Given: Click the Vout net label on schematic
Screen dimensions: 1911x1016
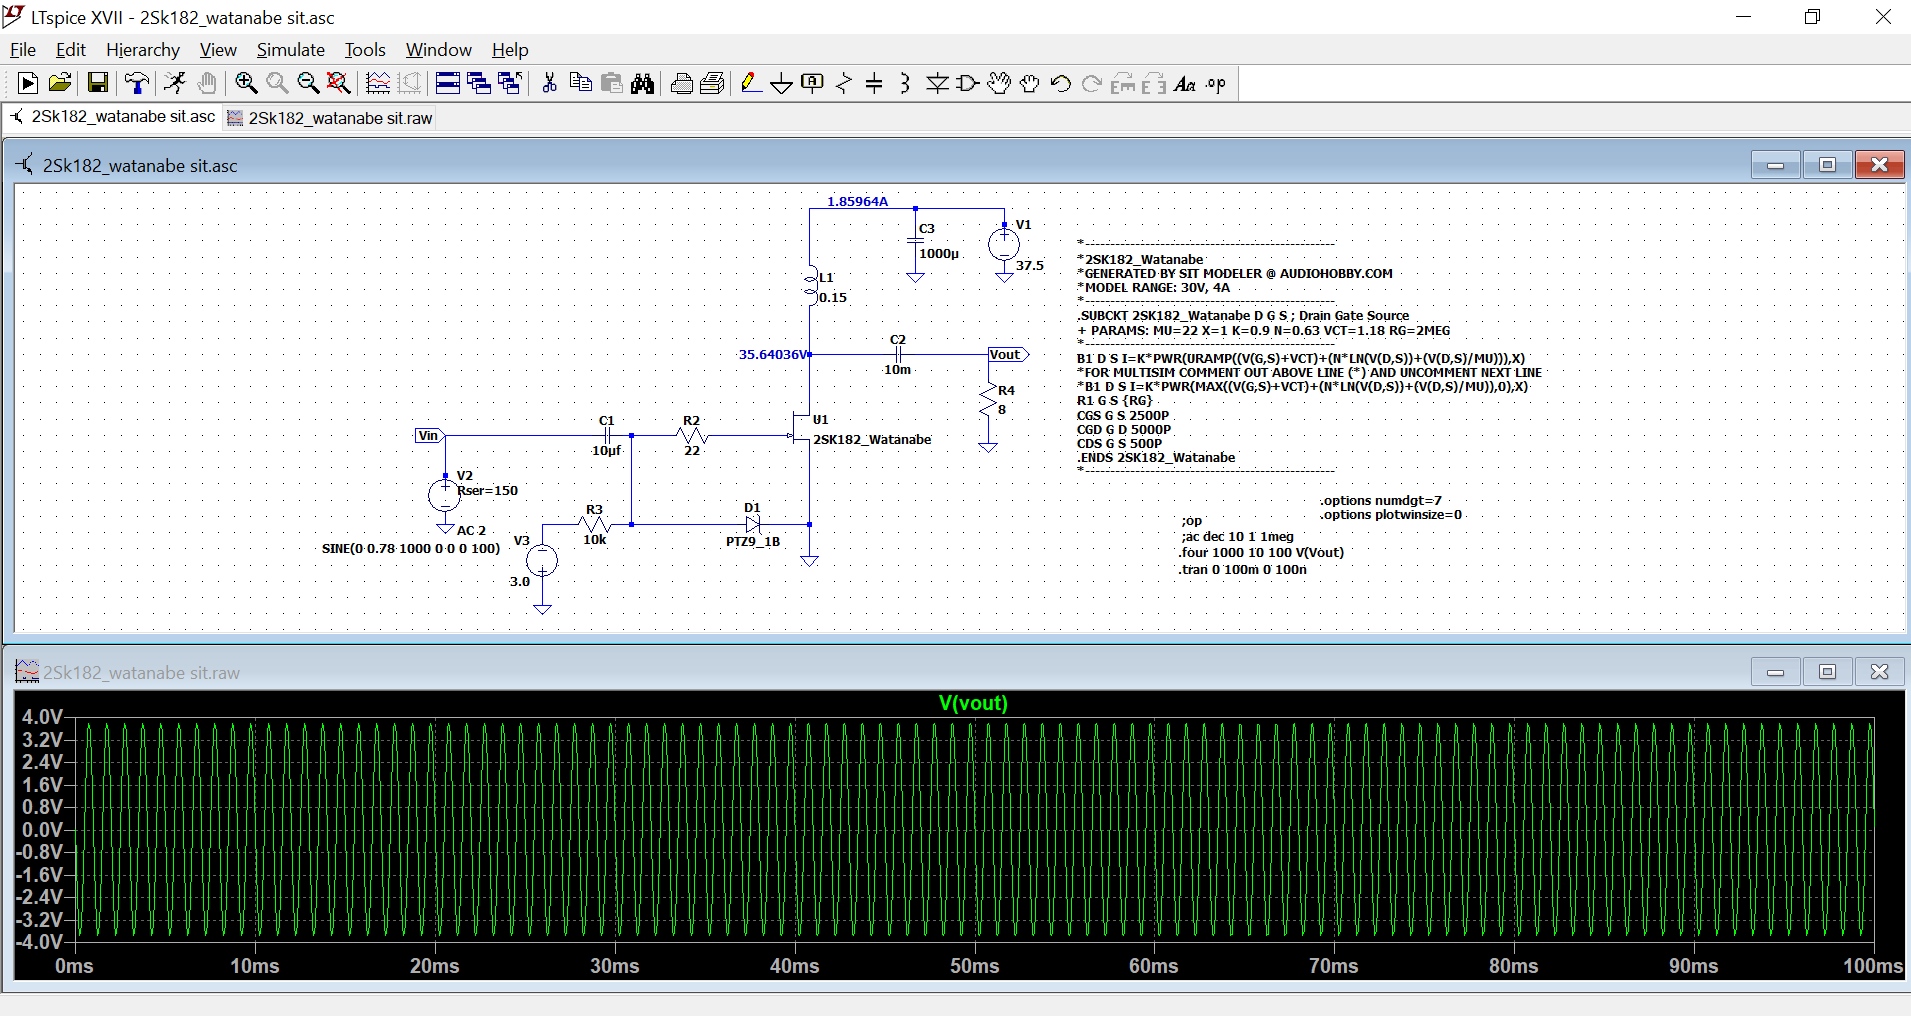Looking at the screenshot, I should (1006, 355).
